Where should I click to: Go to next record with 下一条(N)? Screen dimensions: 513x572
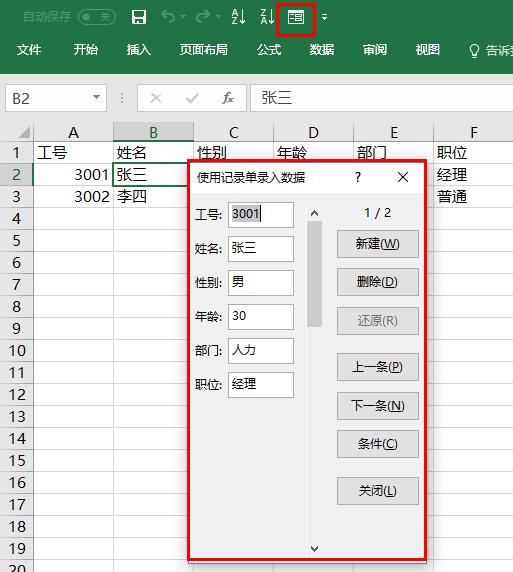coord(378,406)
